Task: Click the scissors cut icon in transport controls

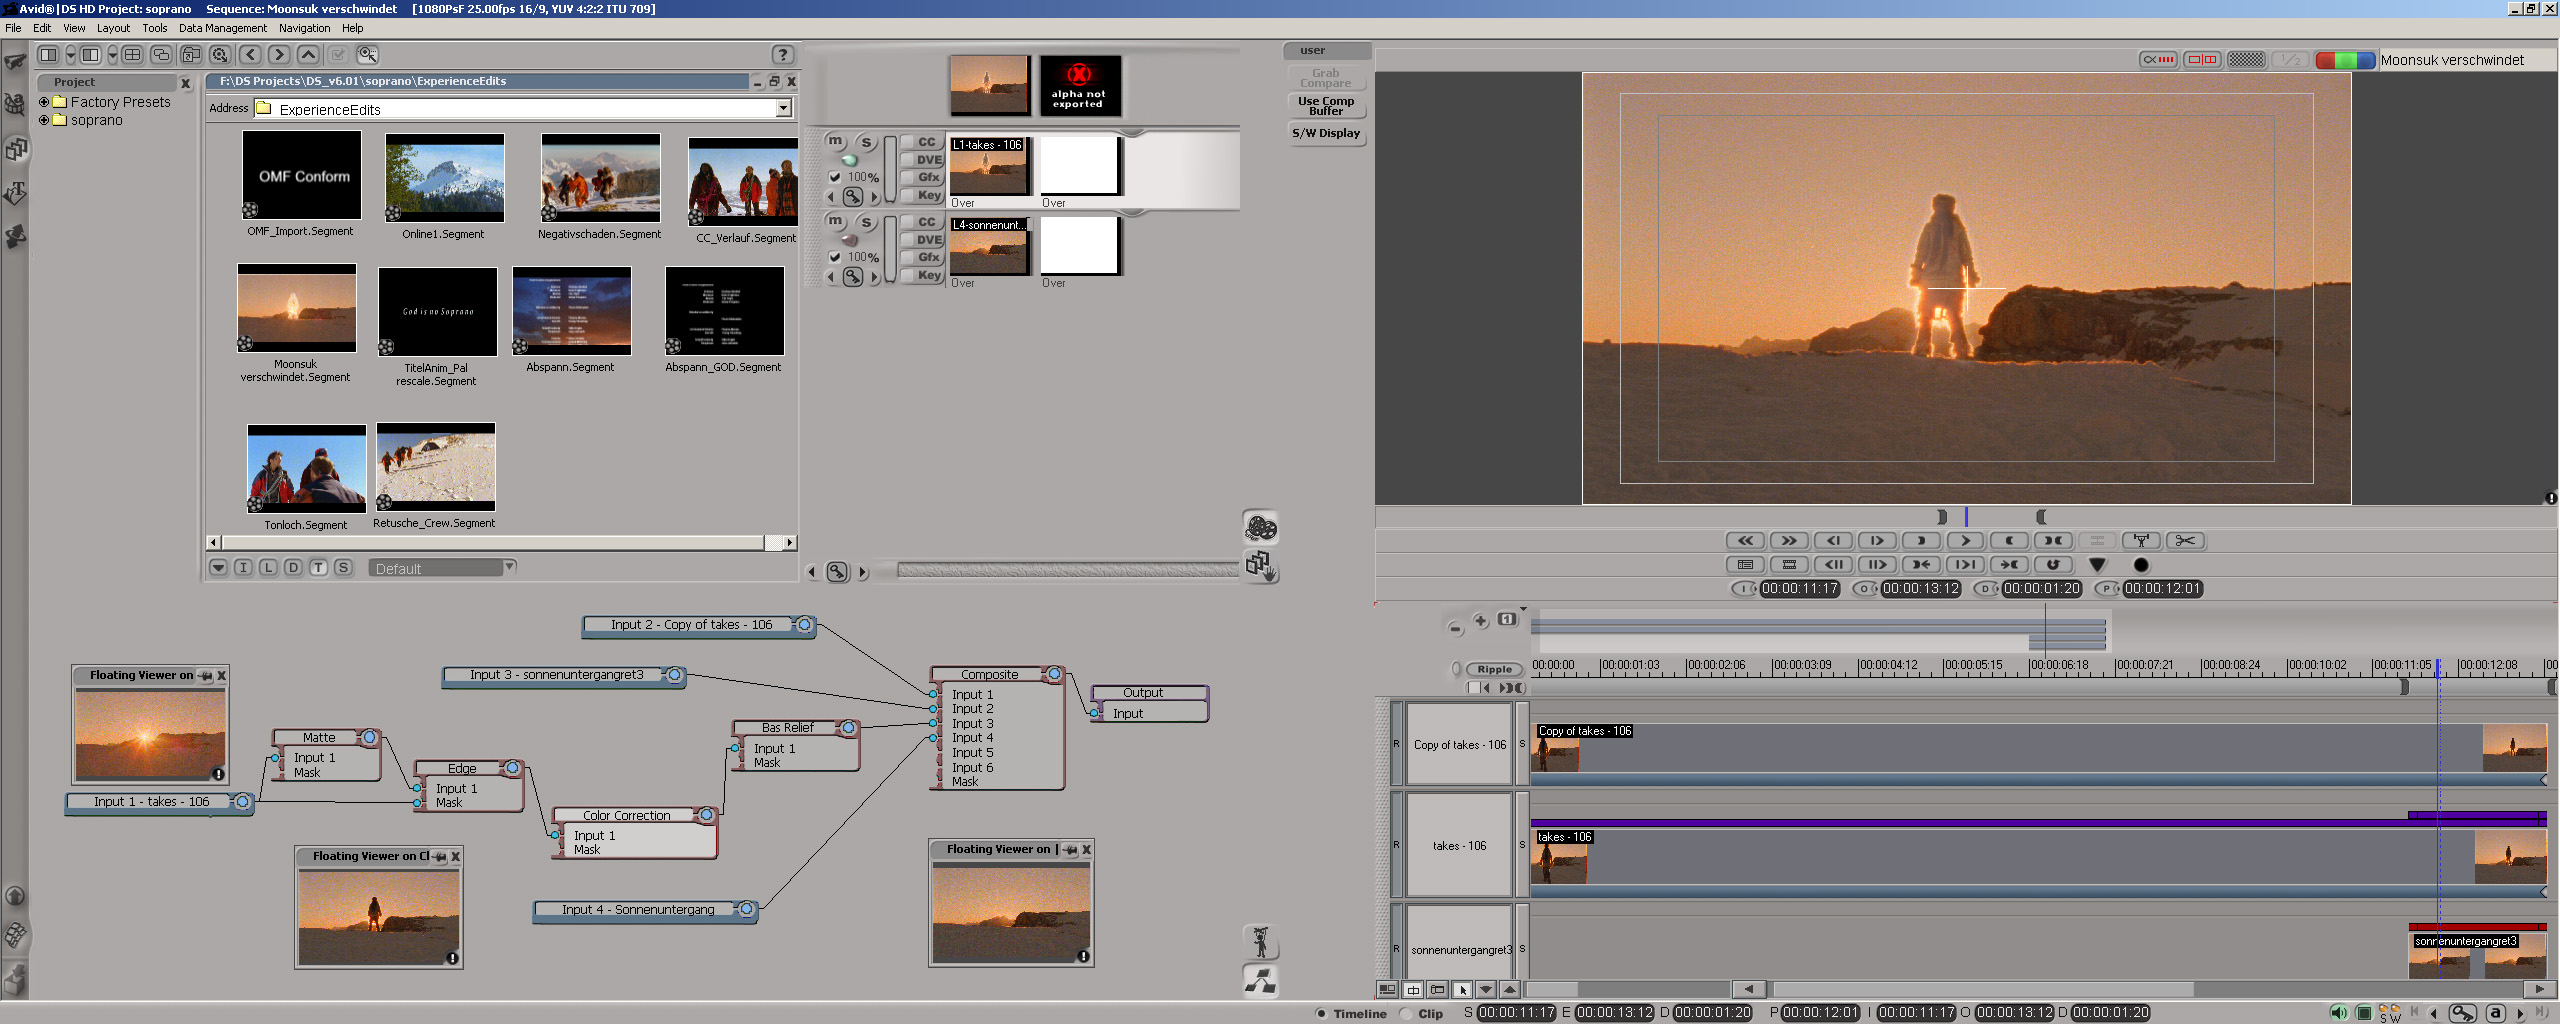Action: [x=2185, y=541]
